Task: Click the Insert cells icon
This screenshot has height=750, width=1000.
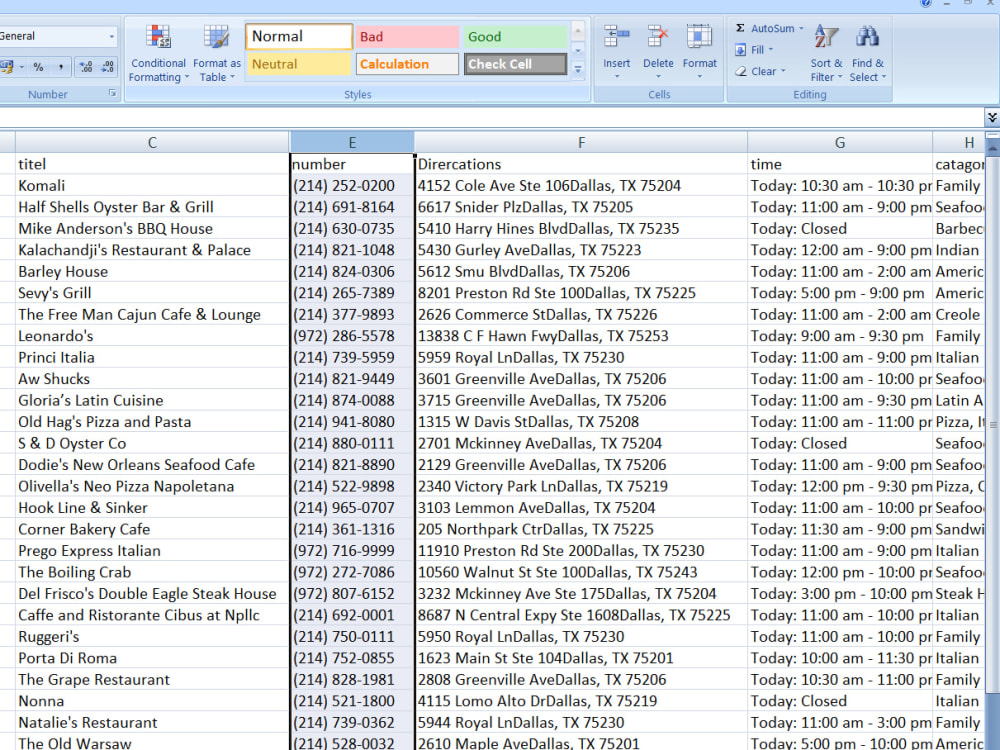Action: pos(616,36)
